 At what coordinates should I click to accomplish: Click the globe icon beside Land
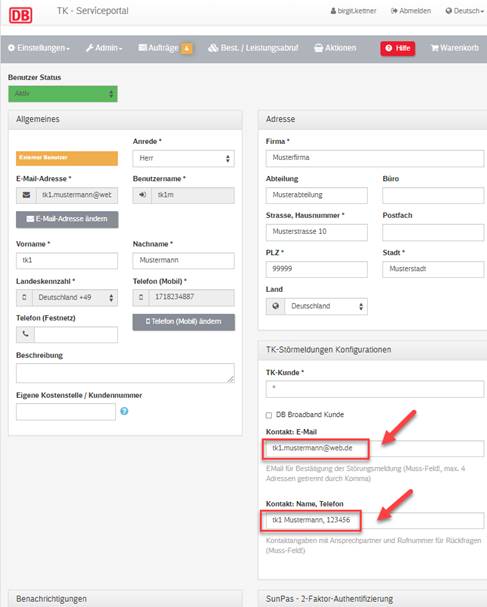pyautogui.click(x=276, y=306)
